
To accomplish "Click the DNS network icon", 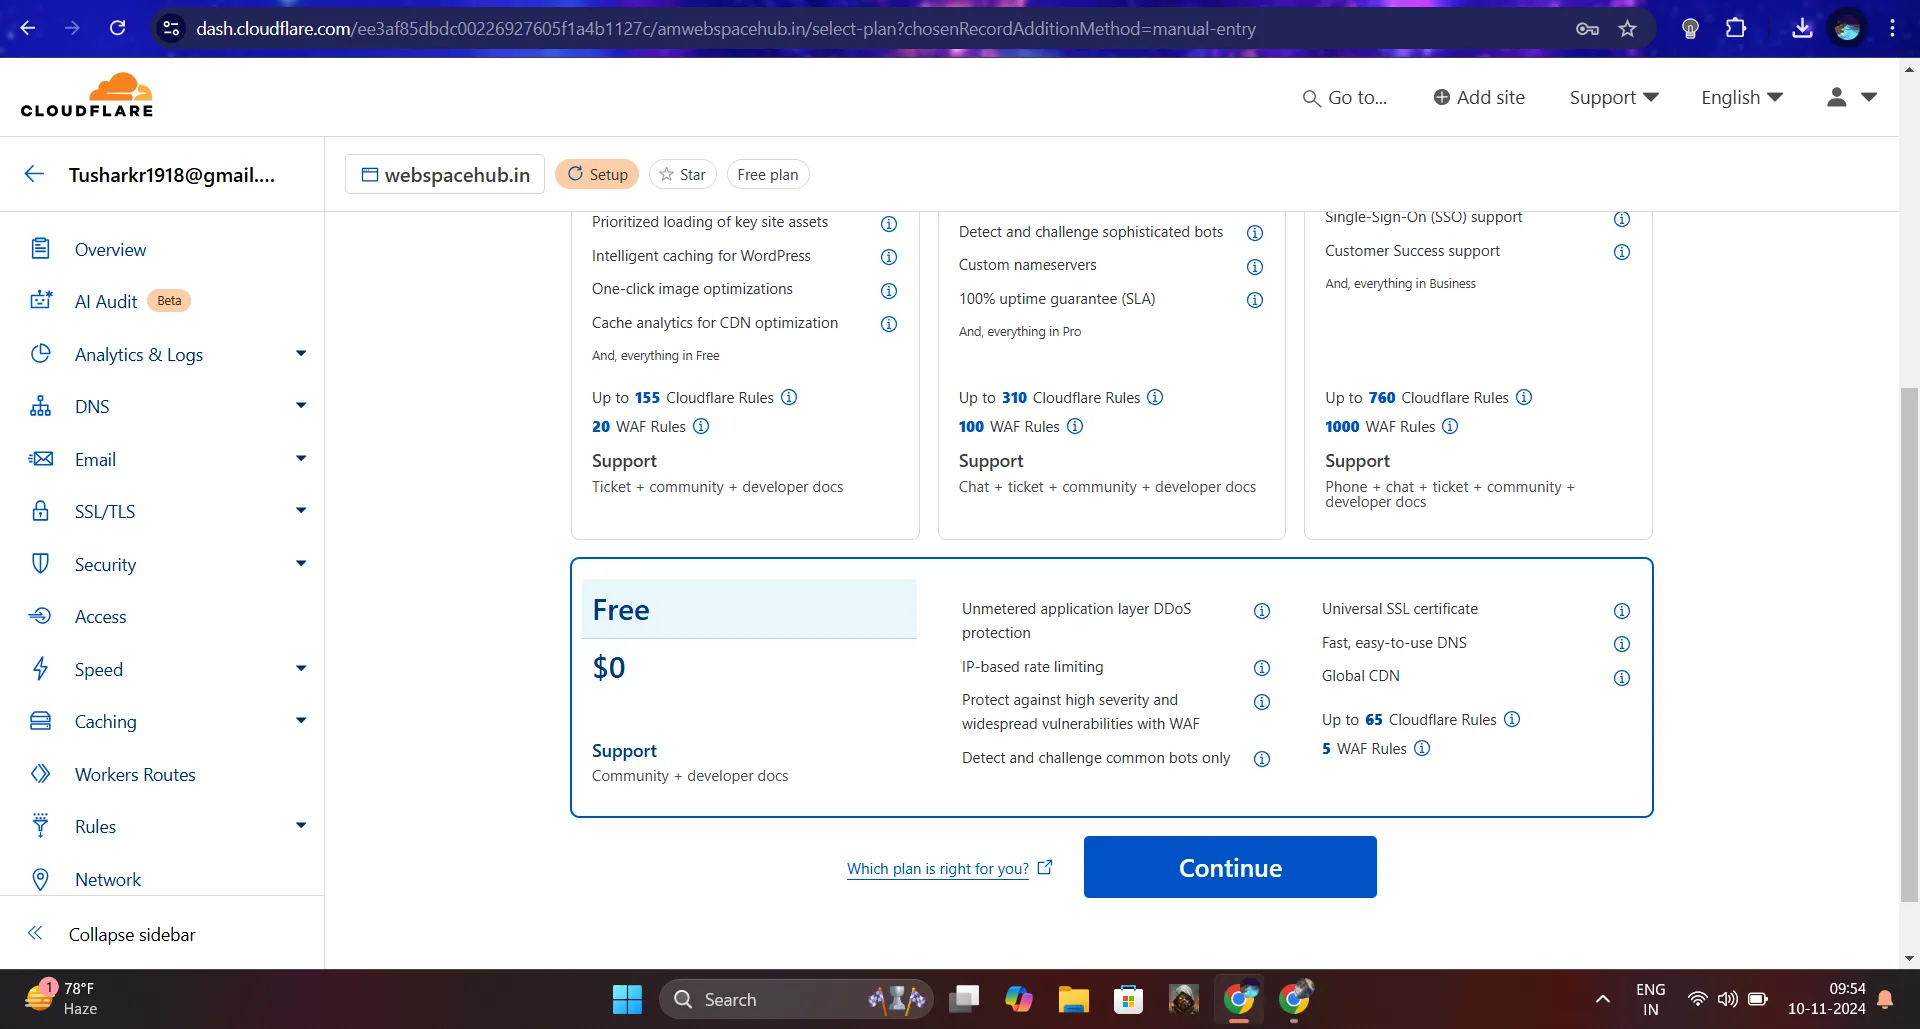I will 40,406.
